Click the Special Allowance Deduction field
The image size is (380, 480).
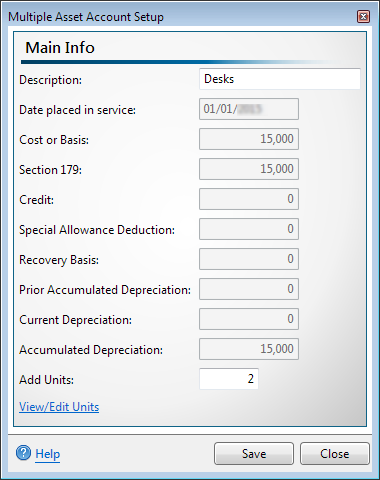[x=249, y=229]
